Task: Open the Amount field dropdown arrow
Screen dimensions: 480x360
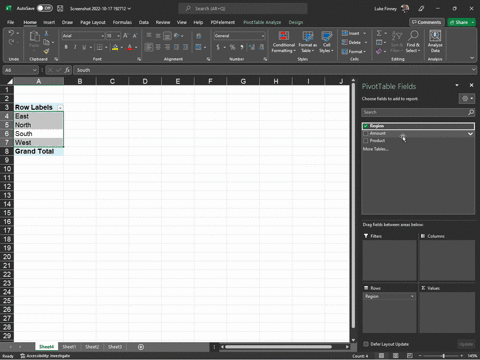Action: tap(470, 134)
